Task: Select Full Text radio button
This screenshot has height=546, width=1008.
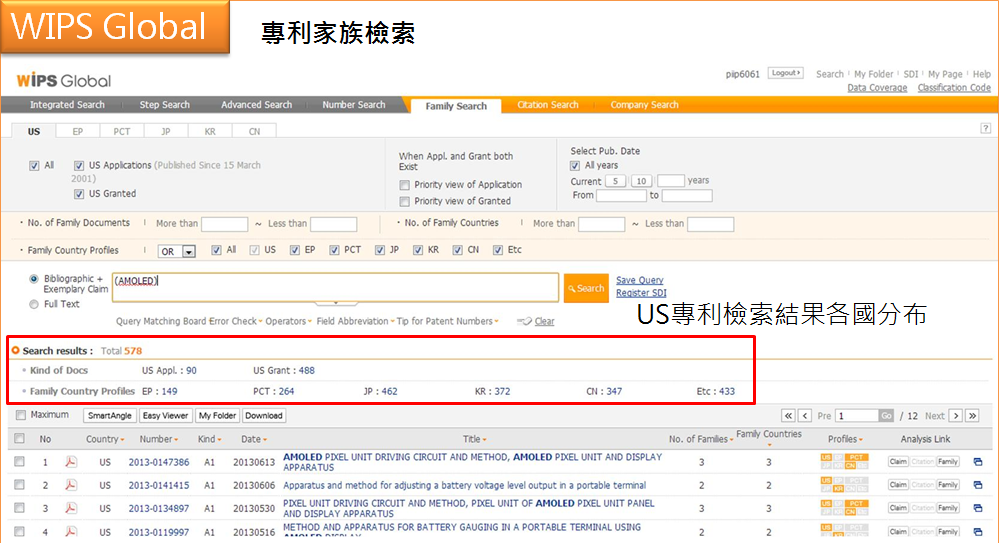Action: pos(34,305)
